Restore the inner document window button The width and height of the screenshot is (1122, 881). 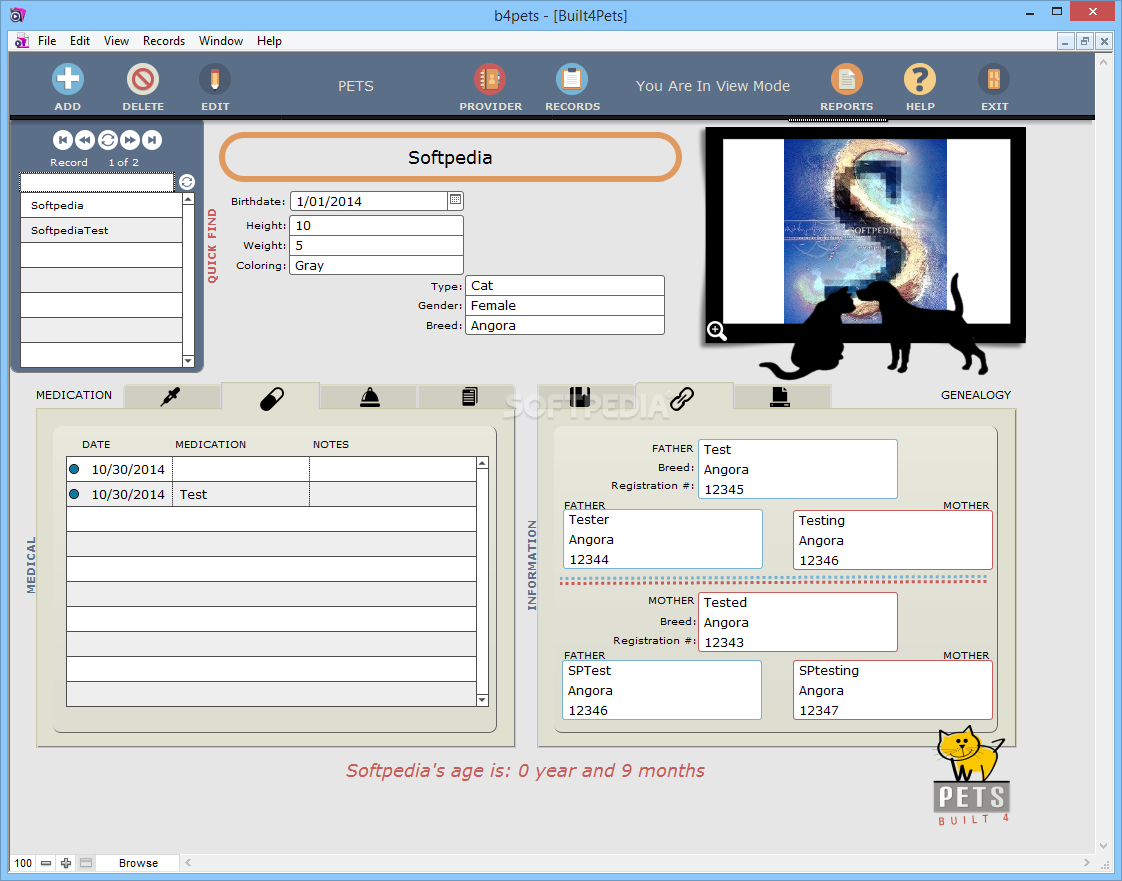(x=1084, y=42)
